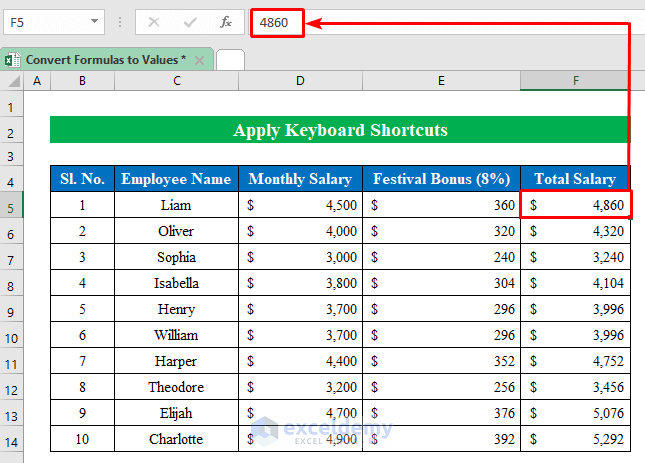Select the cell containing Isabella

176,283
